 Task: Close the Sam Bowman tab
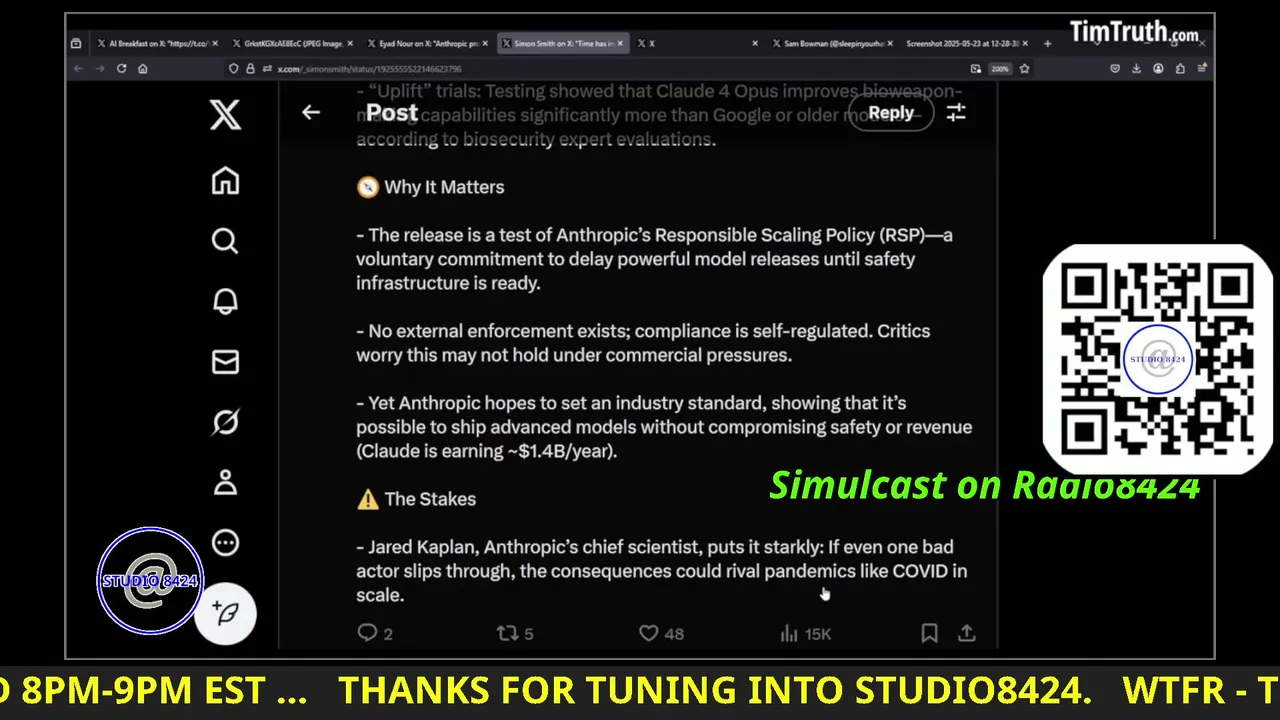(x=890, y=43)
